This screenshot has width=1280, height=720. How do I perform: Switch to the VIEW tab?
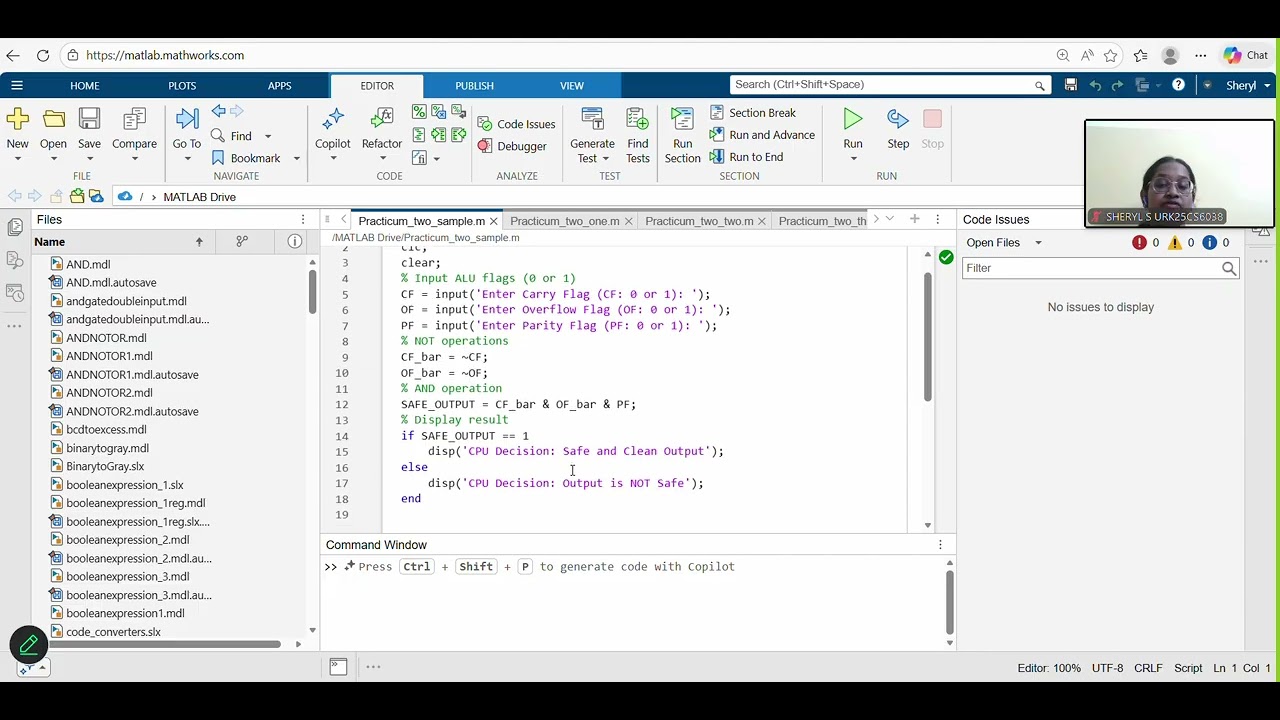click(x=571, y=86)
